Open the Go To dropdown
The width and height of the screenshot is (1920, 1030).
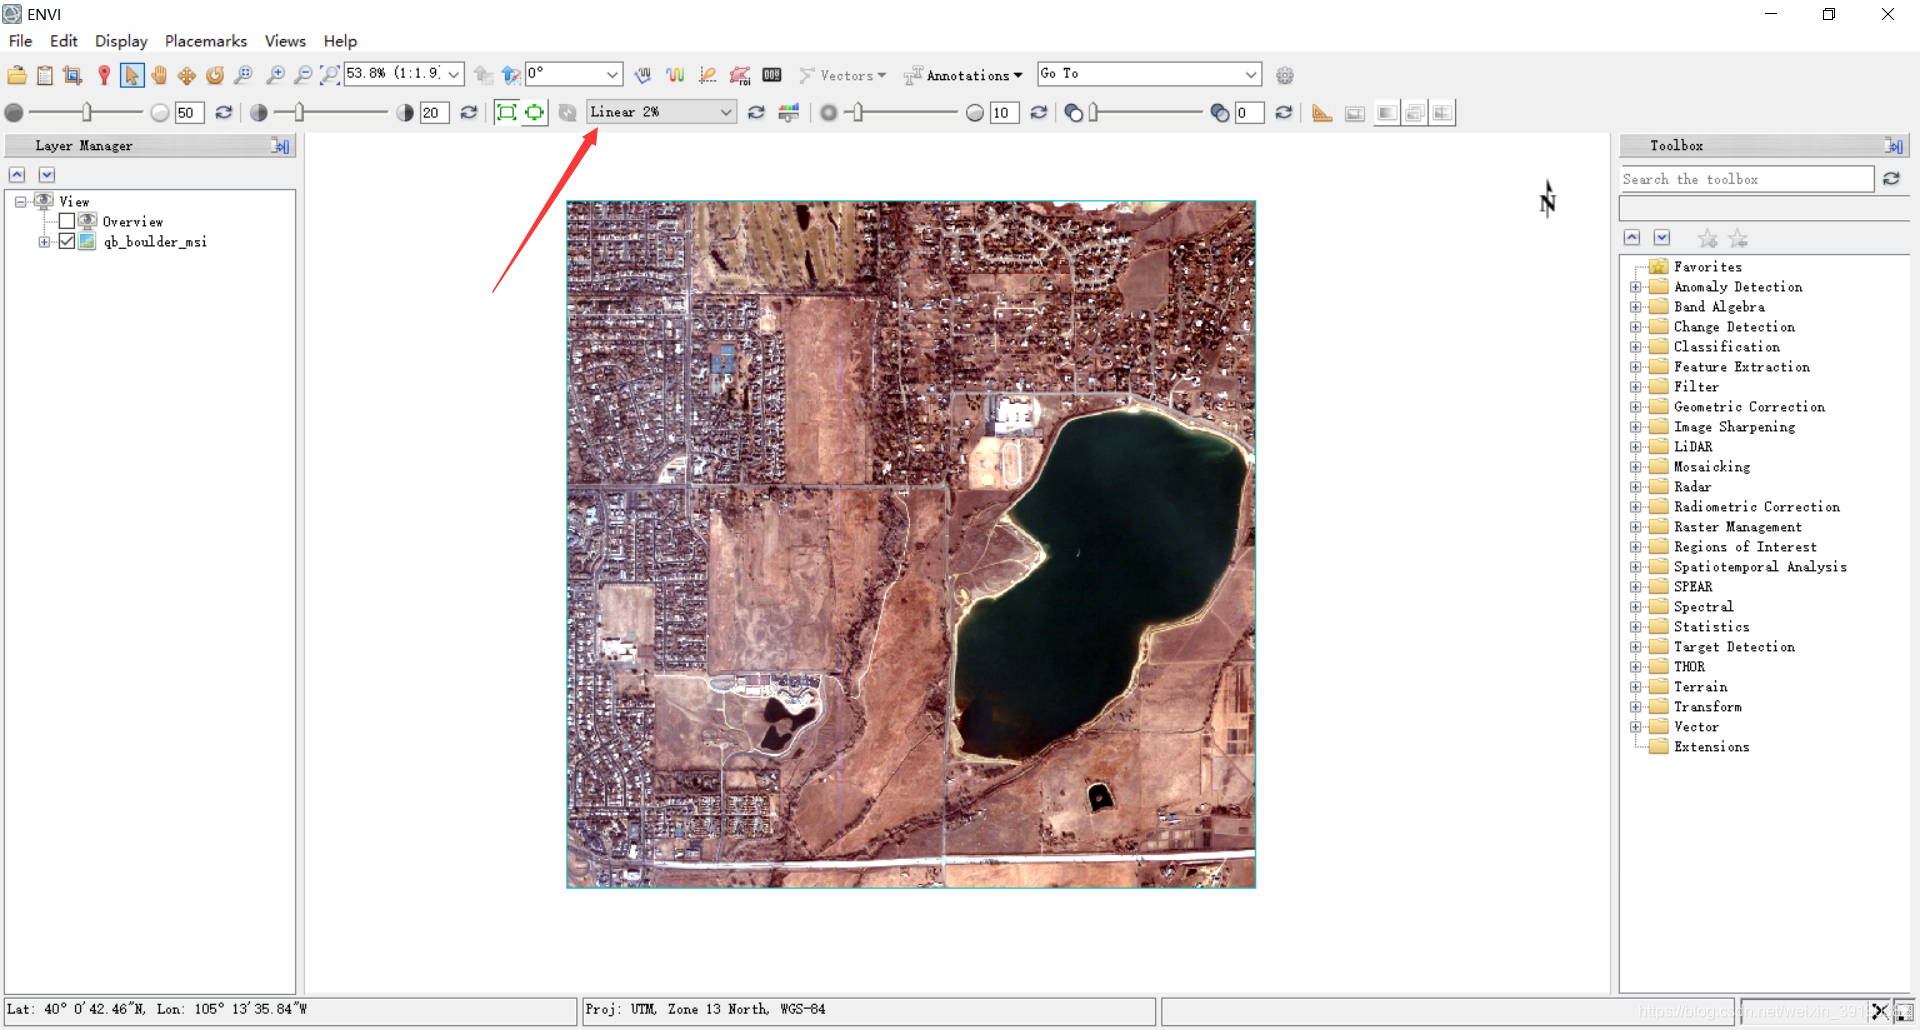coord(1251,74)
